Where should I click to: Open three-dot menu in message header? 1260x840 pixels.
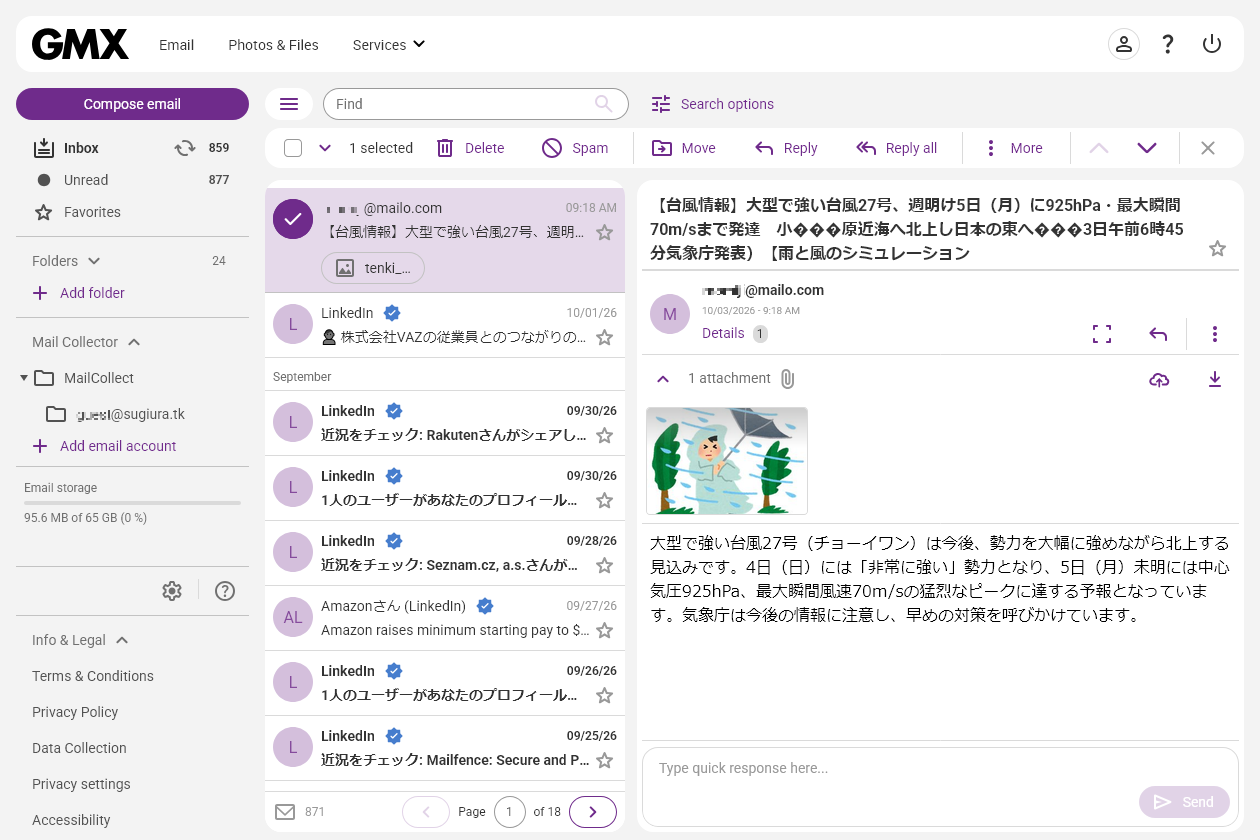coord(1215,334)
